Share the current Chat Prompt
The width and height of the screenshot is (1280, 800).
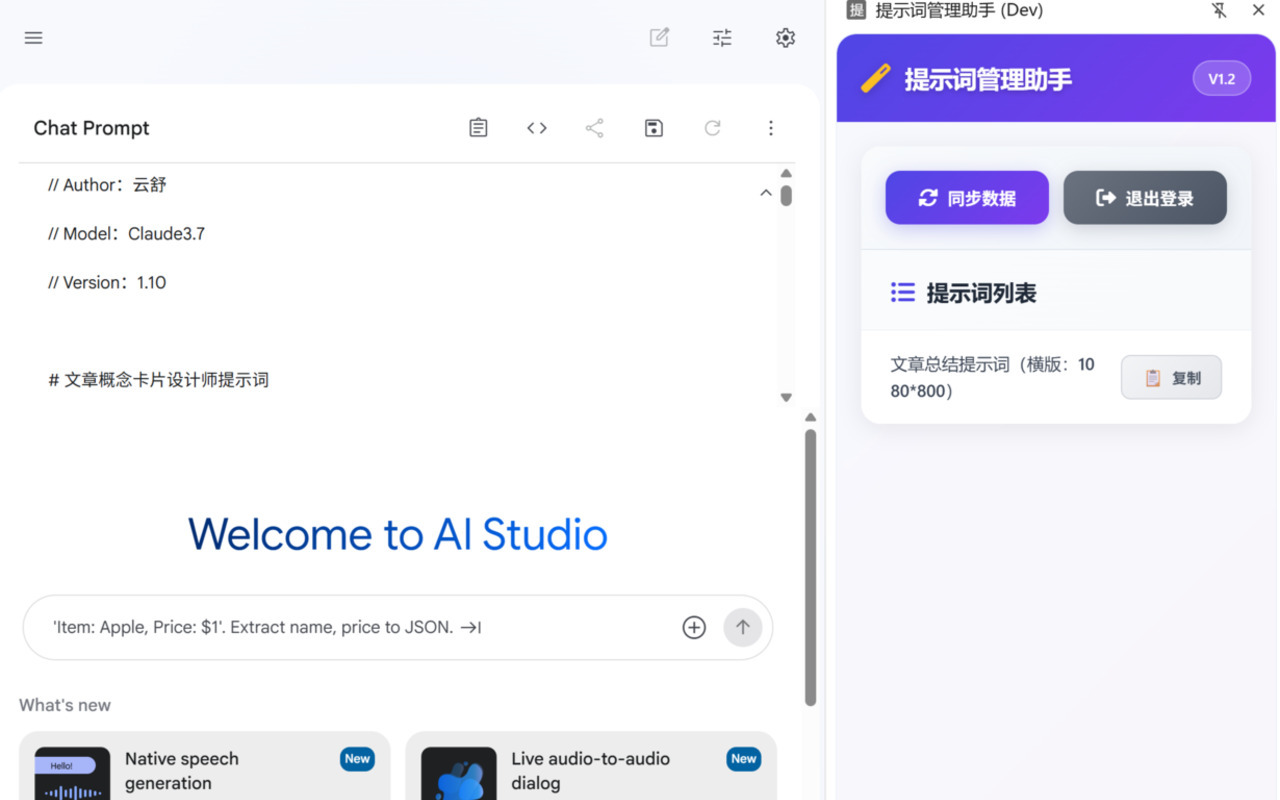[594, 127]
